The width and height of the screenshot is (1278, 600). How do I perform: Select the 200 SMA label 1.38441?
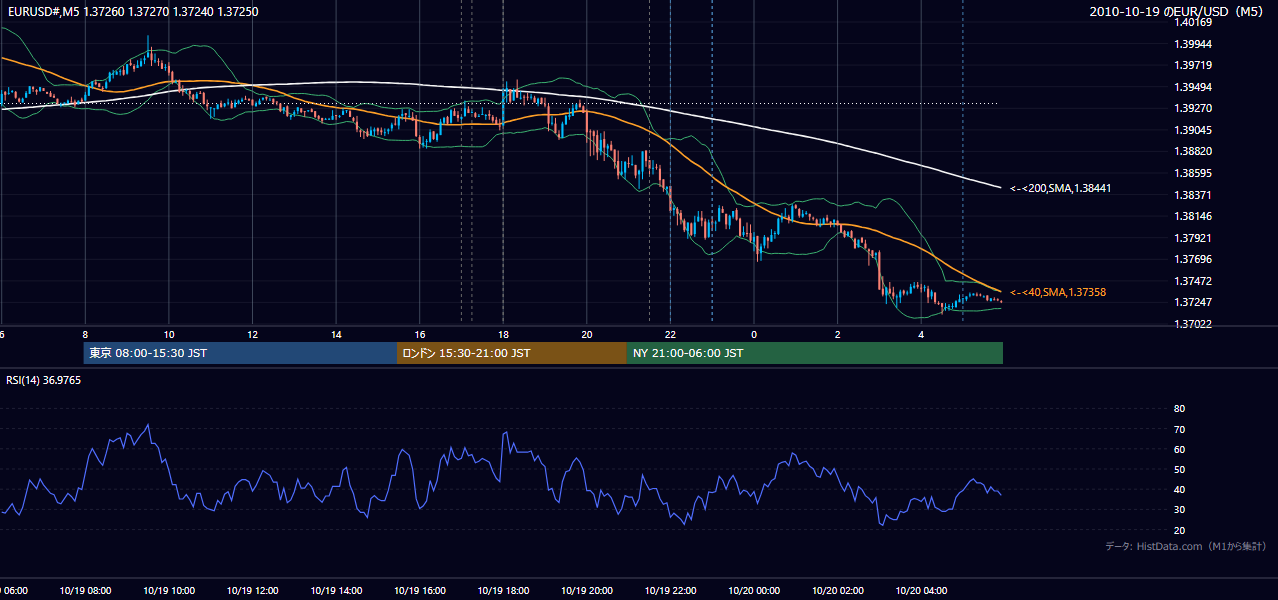point(1061,188)
